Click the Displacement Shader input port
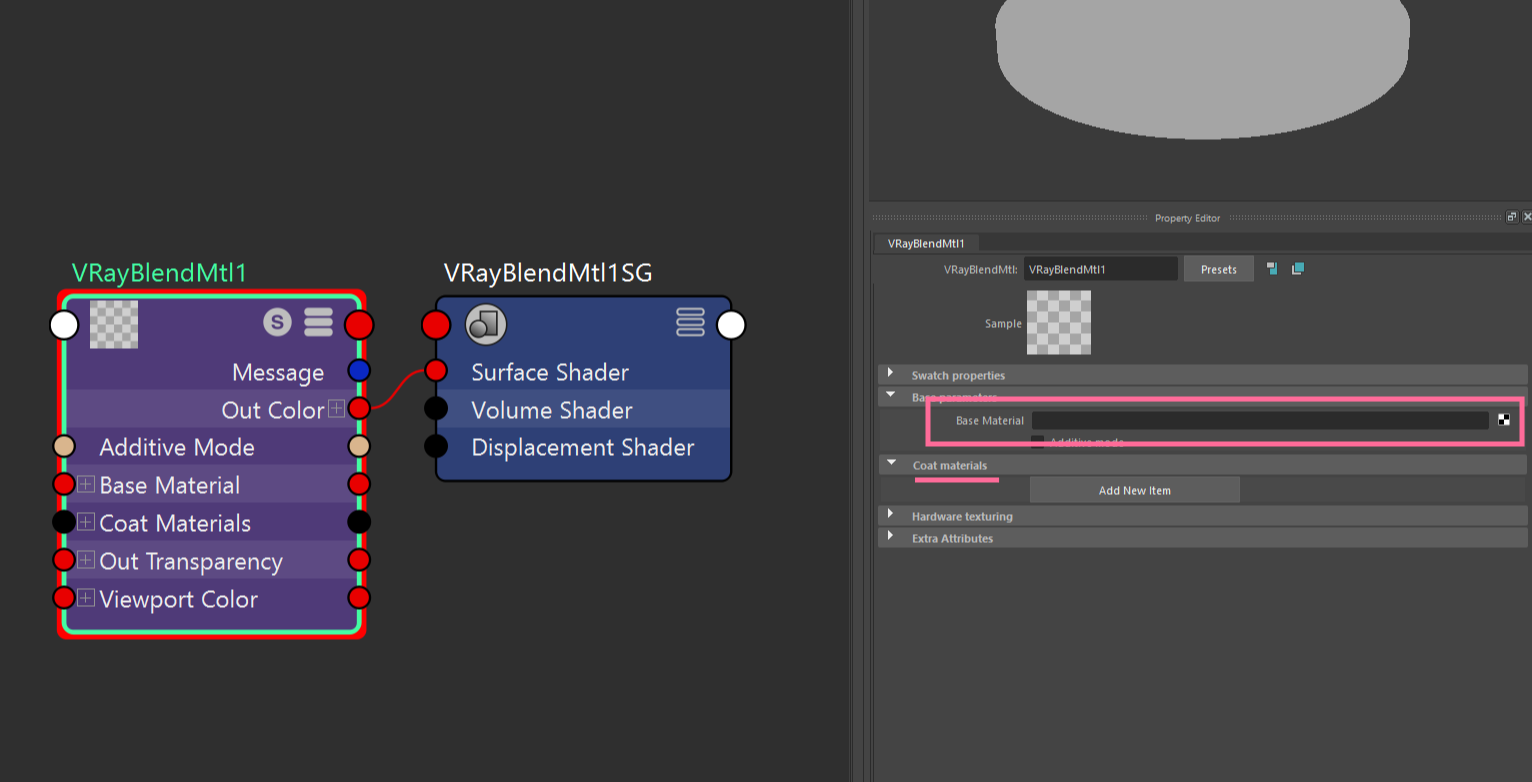The height and width of the screenshot is (782, 1532). (435, 446)
